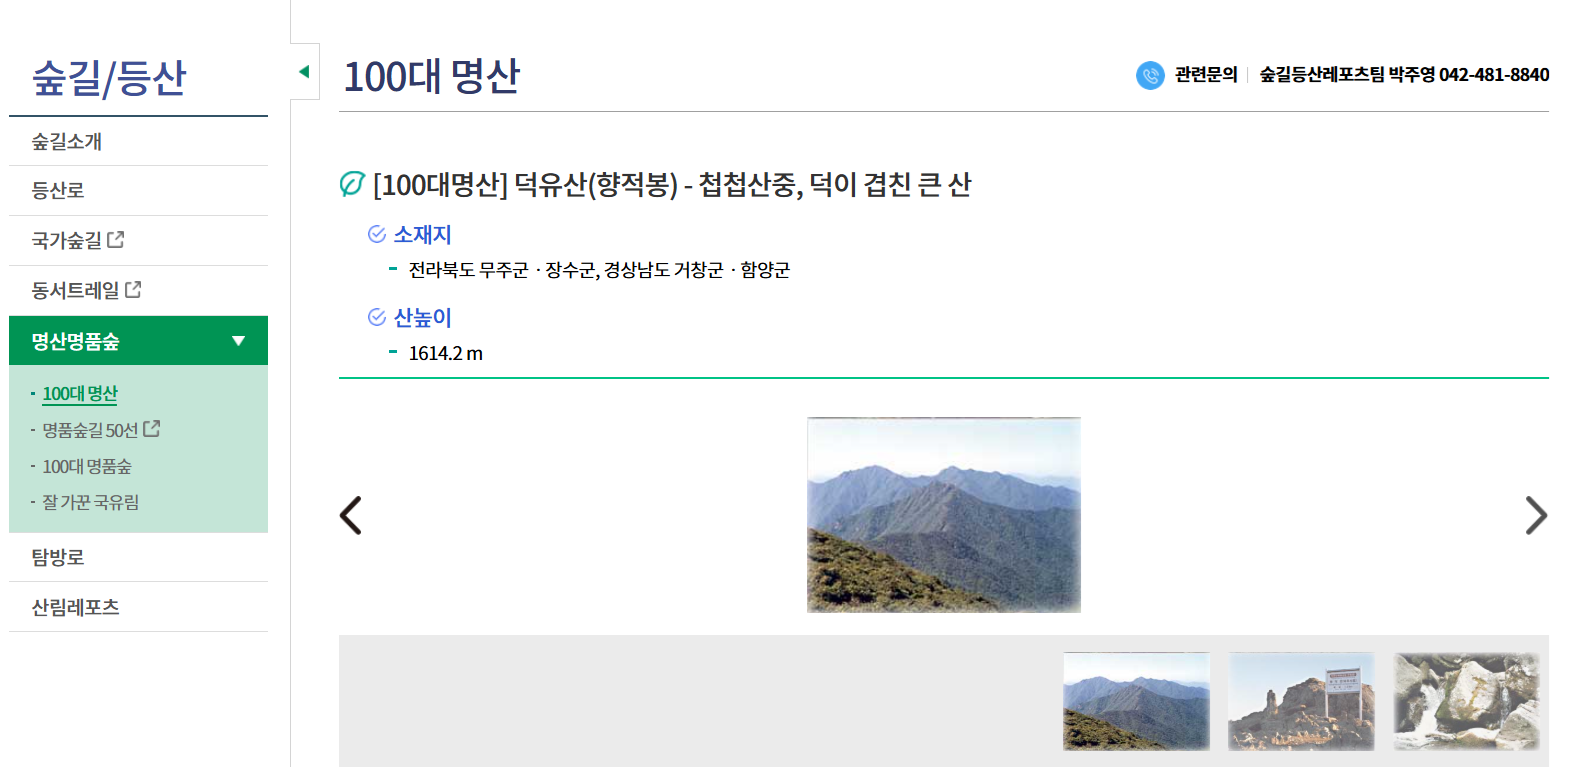This screenshot has width=1593, height=767.
Task: Click the height value 1614.2 m
Action: coord(446,353)
